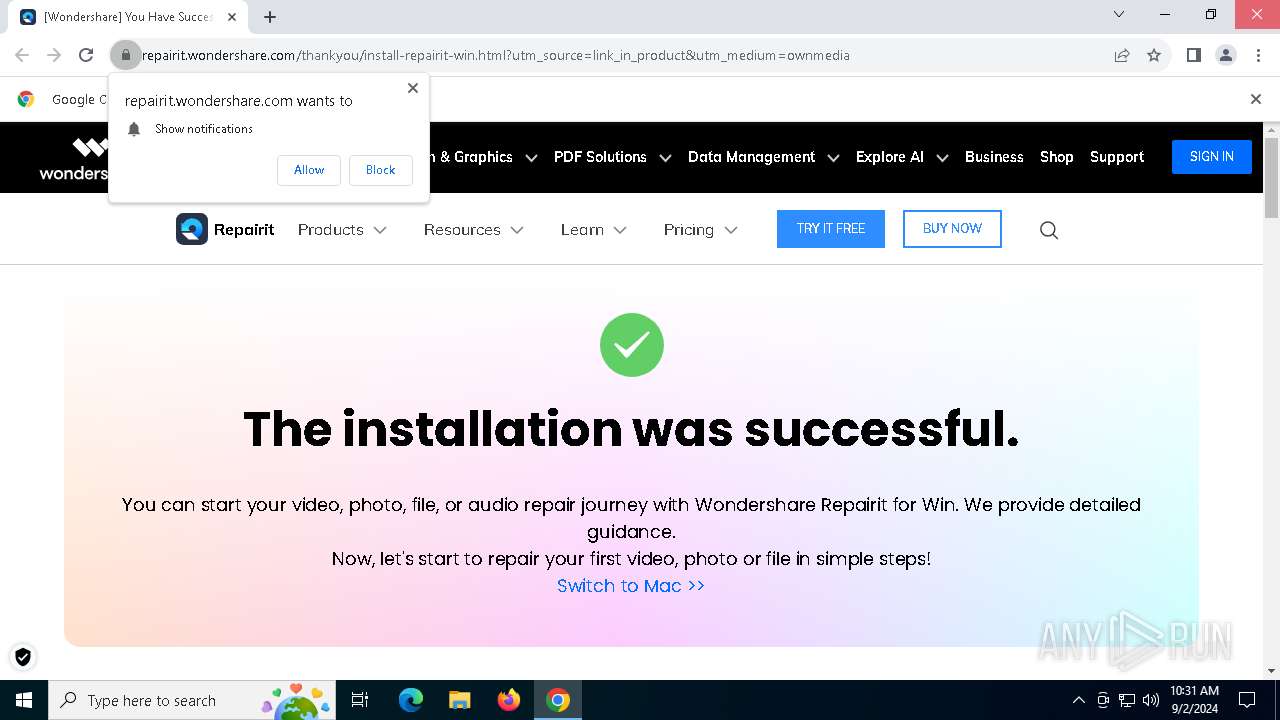
Task: Open the Business page
Action: (x=994, y=157)
